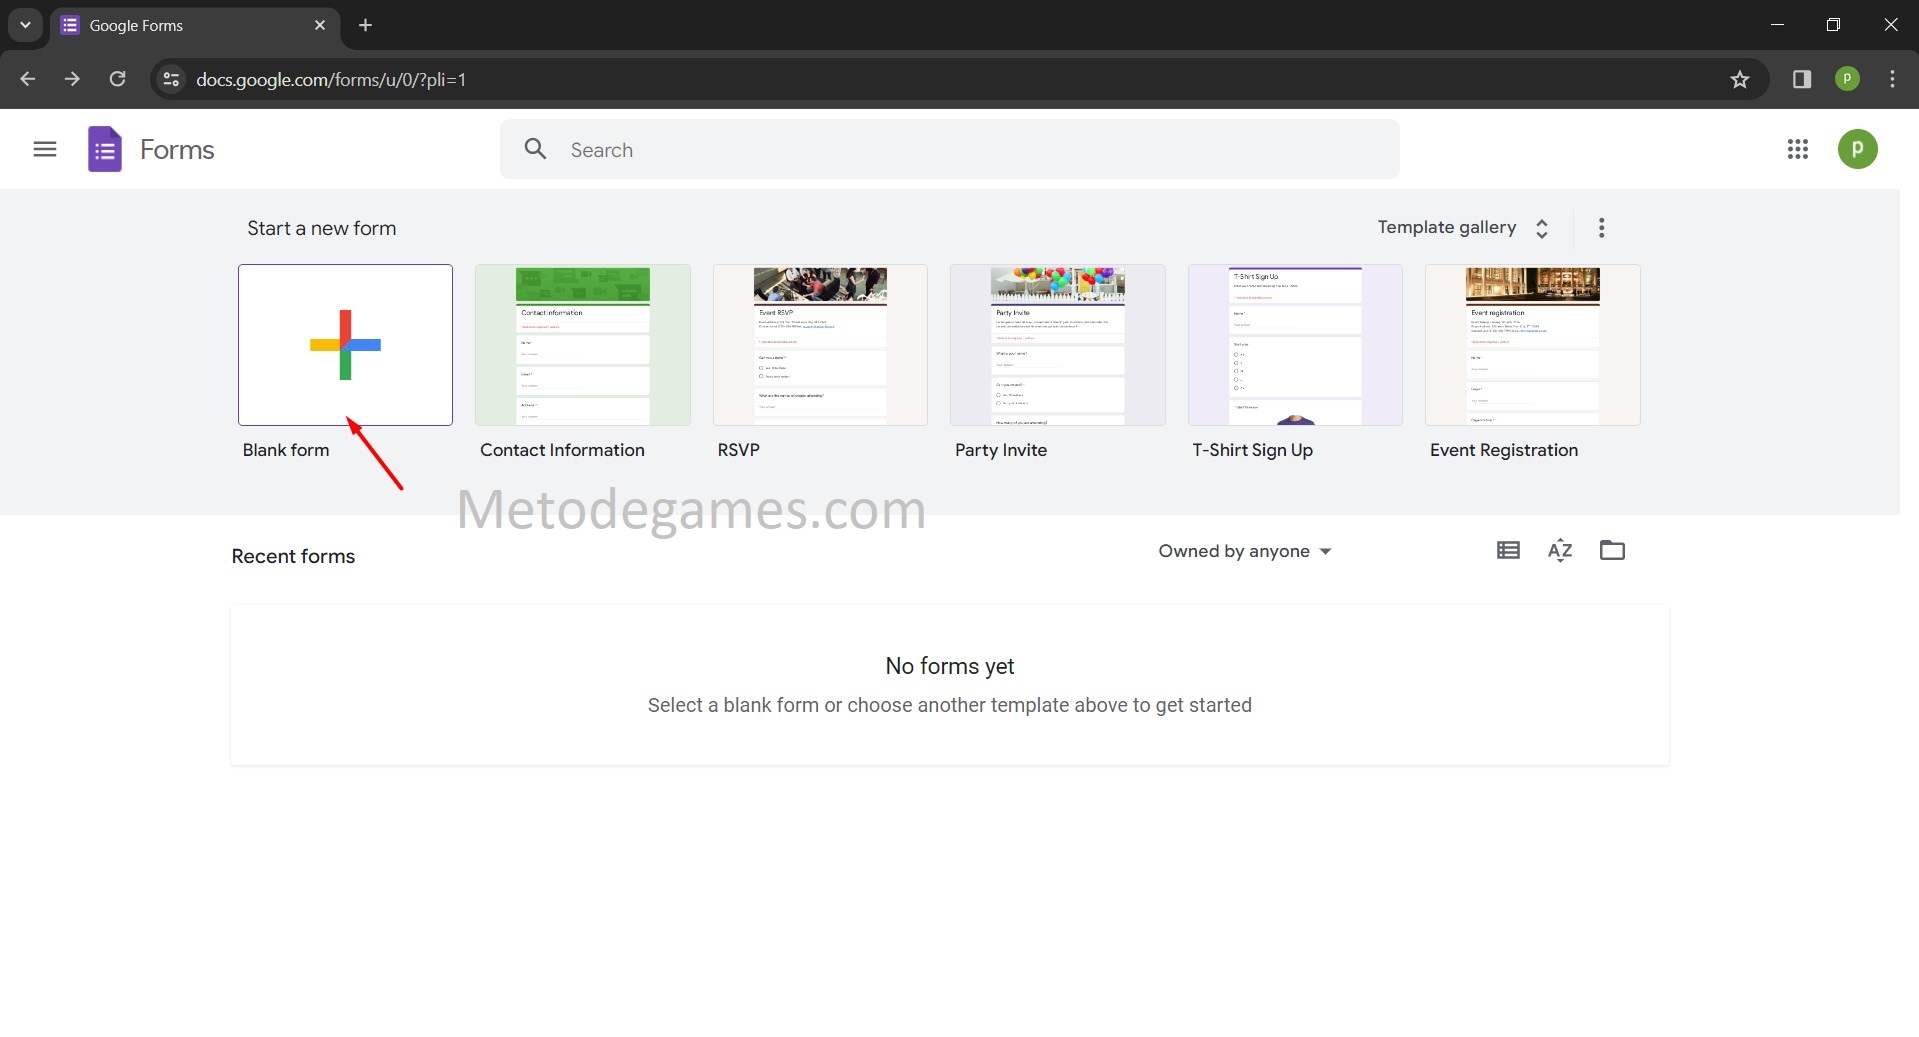The width and height of the screenshot is (1919, 1037).
Task: Open the more options beside Template gallery
Action: point(1601,228)
